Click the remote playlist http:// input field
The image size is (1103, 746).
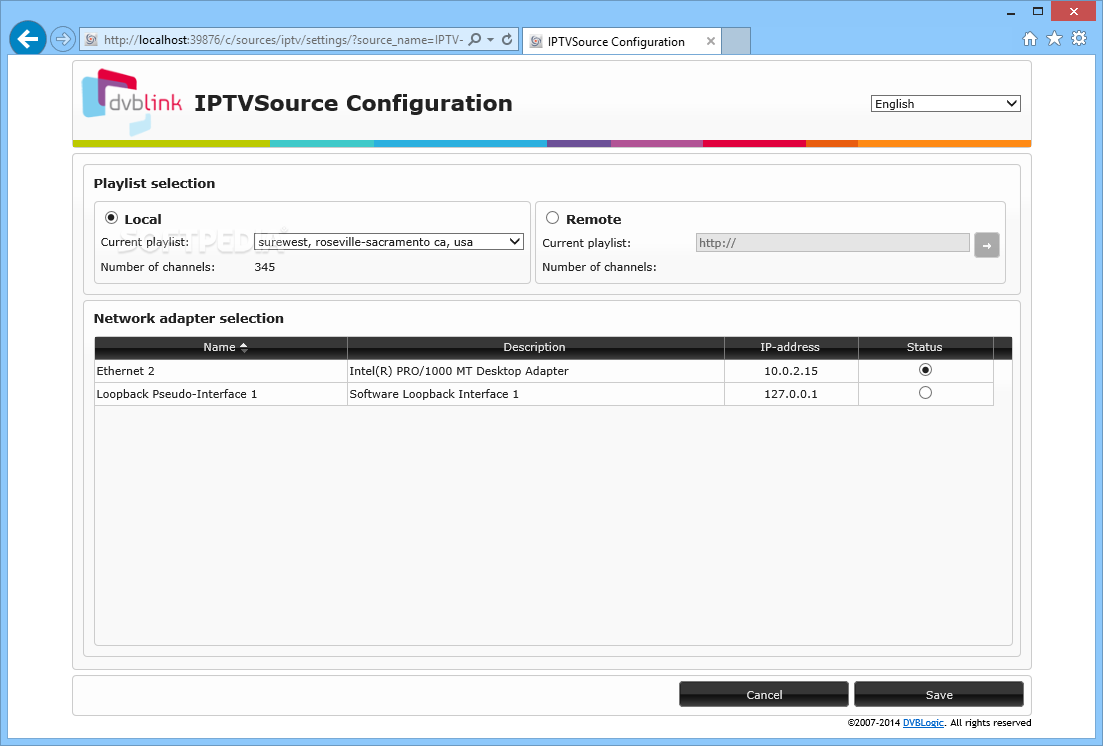pos(832,243)
